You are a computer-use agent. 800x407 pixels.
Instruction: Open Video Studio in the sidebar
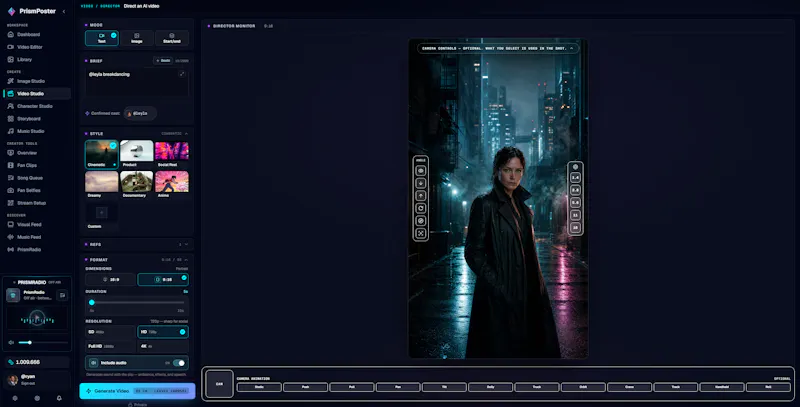(37, 93)
